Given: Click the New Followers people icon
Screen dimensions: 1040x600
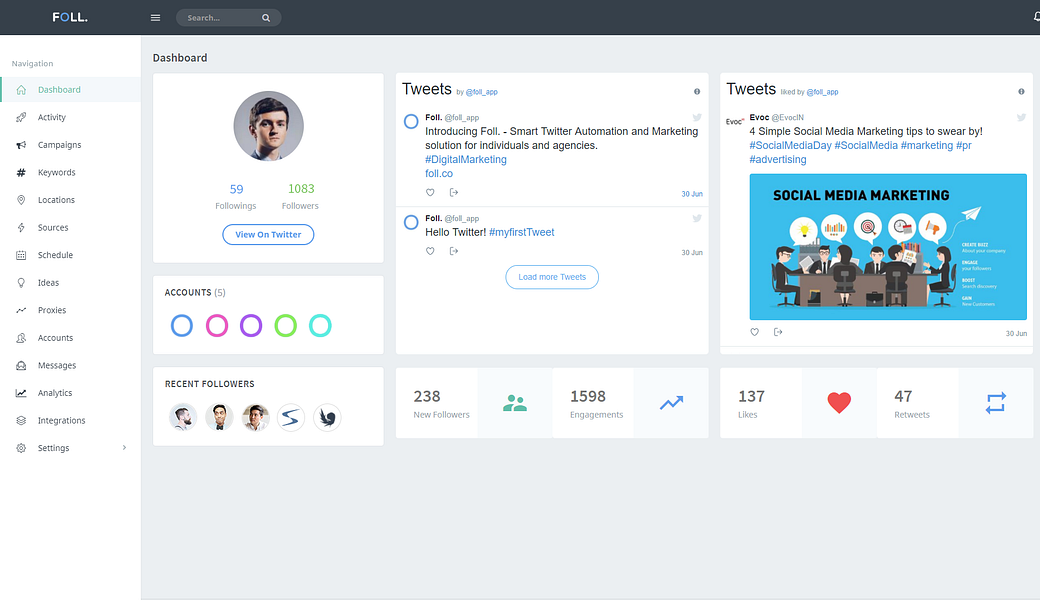Looking at the screenshot, I should (515, 403).
